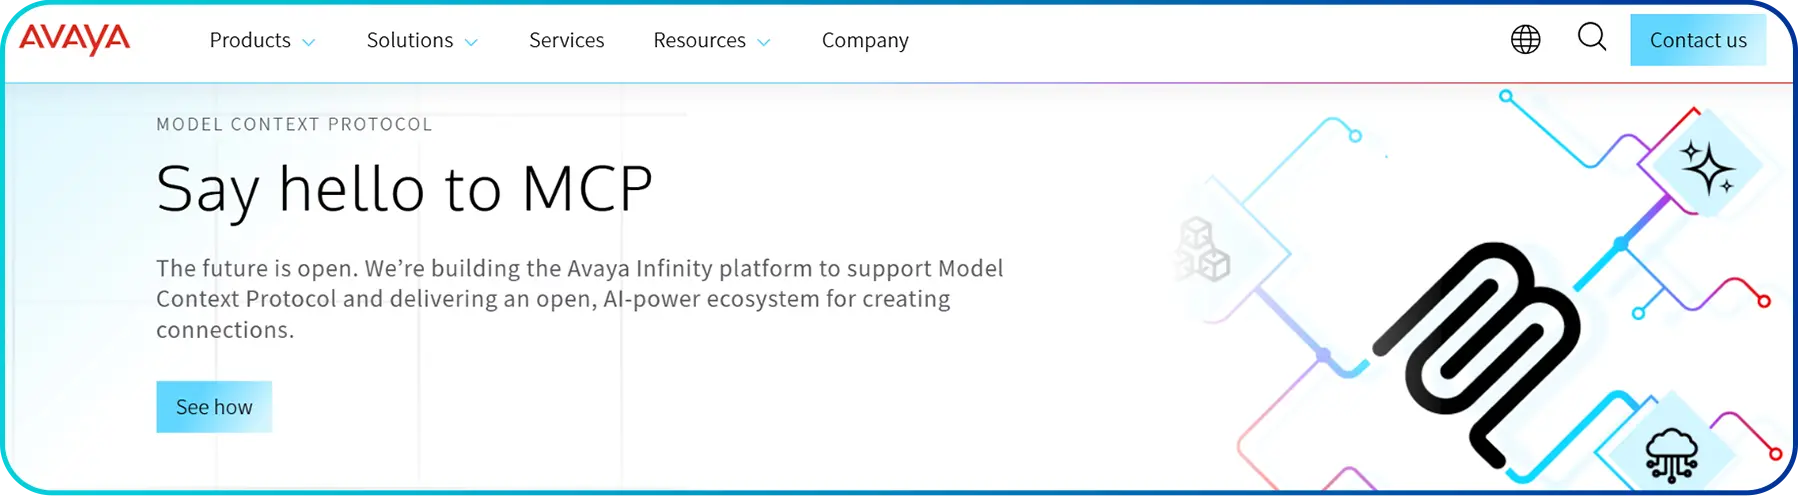Select the Company nav item
This screenshot has height=498, width=1798.
(x=865, y=40)
